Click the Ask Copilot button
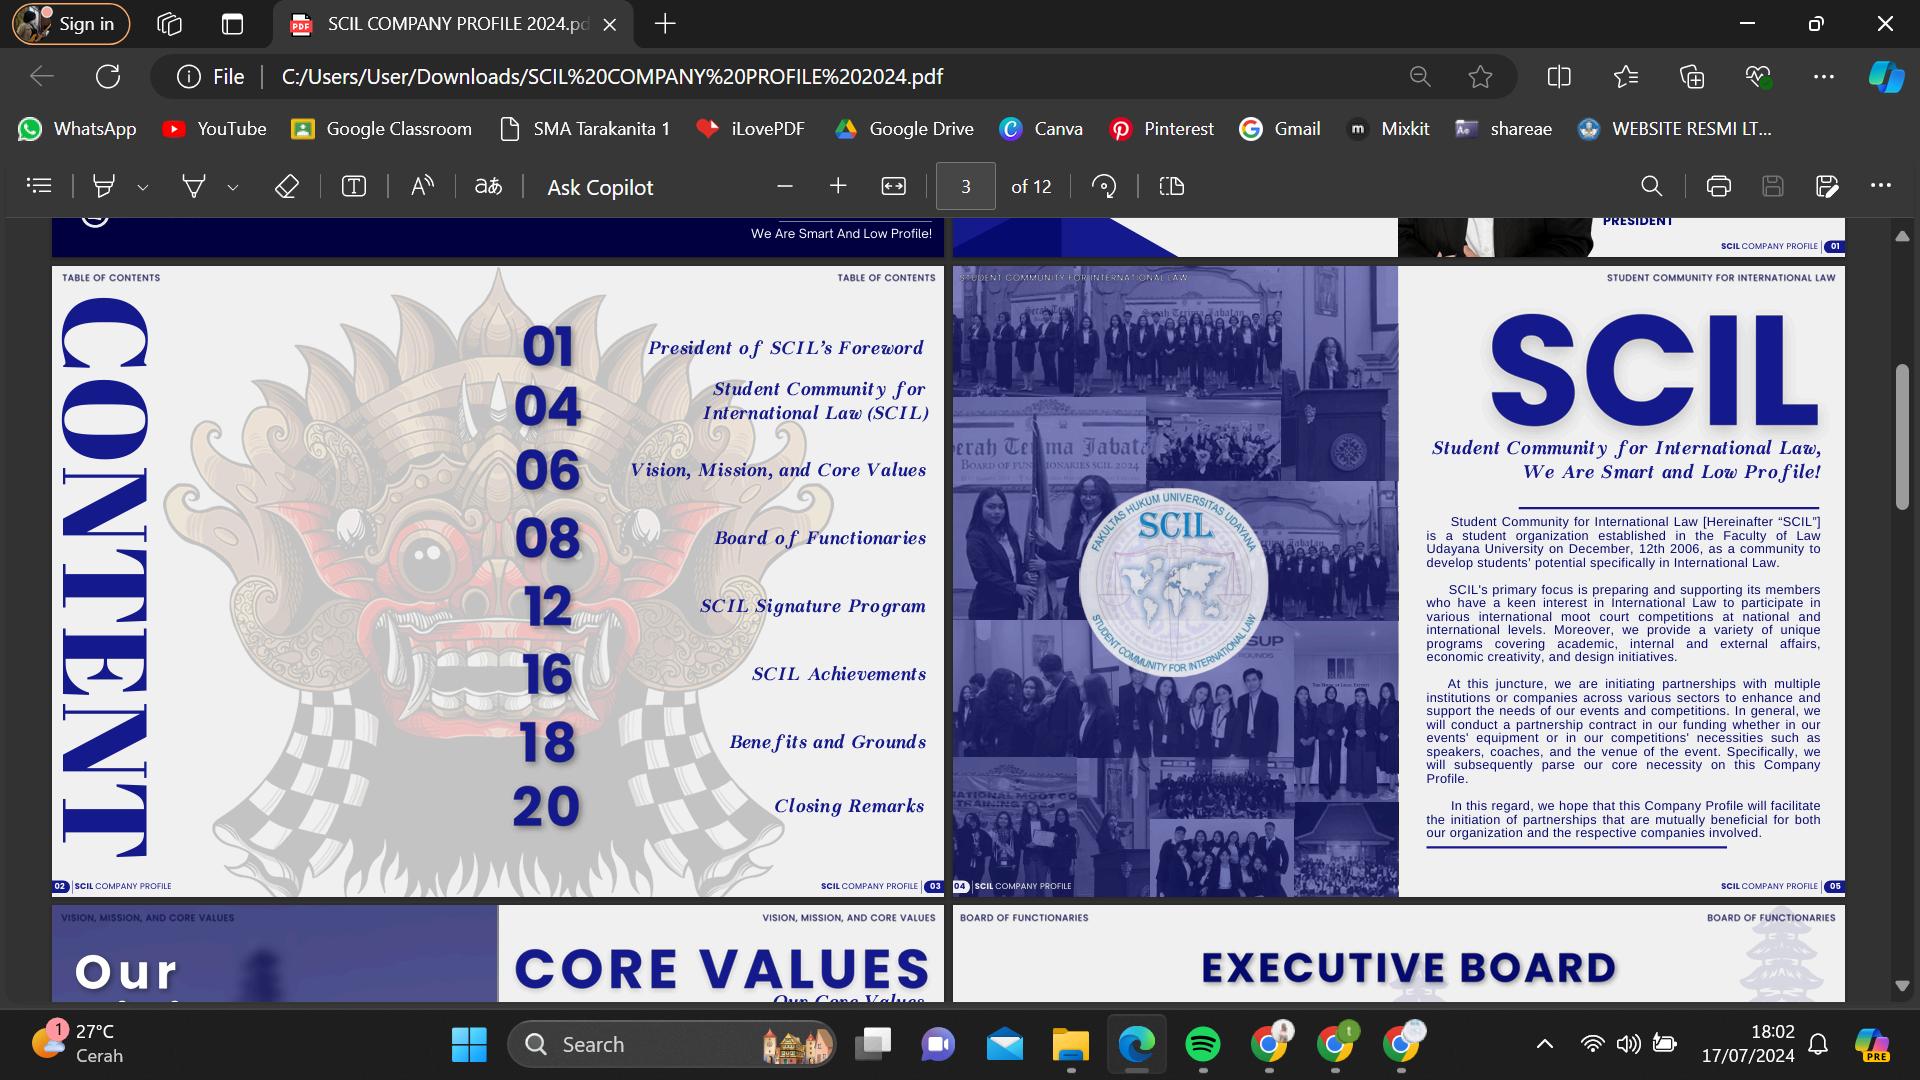1920x1080 pixels. [600, 187]
